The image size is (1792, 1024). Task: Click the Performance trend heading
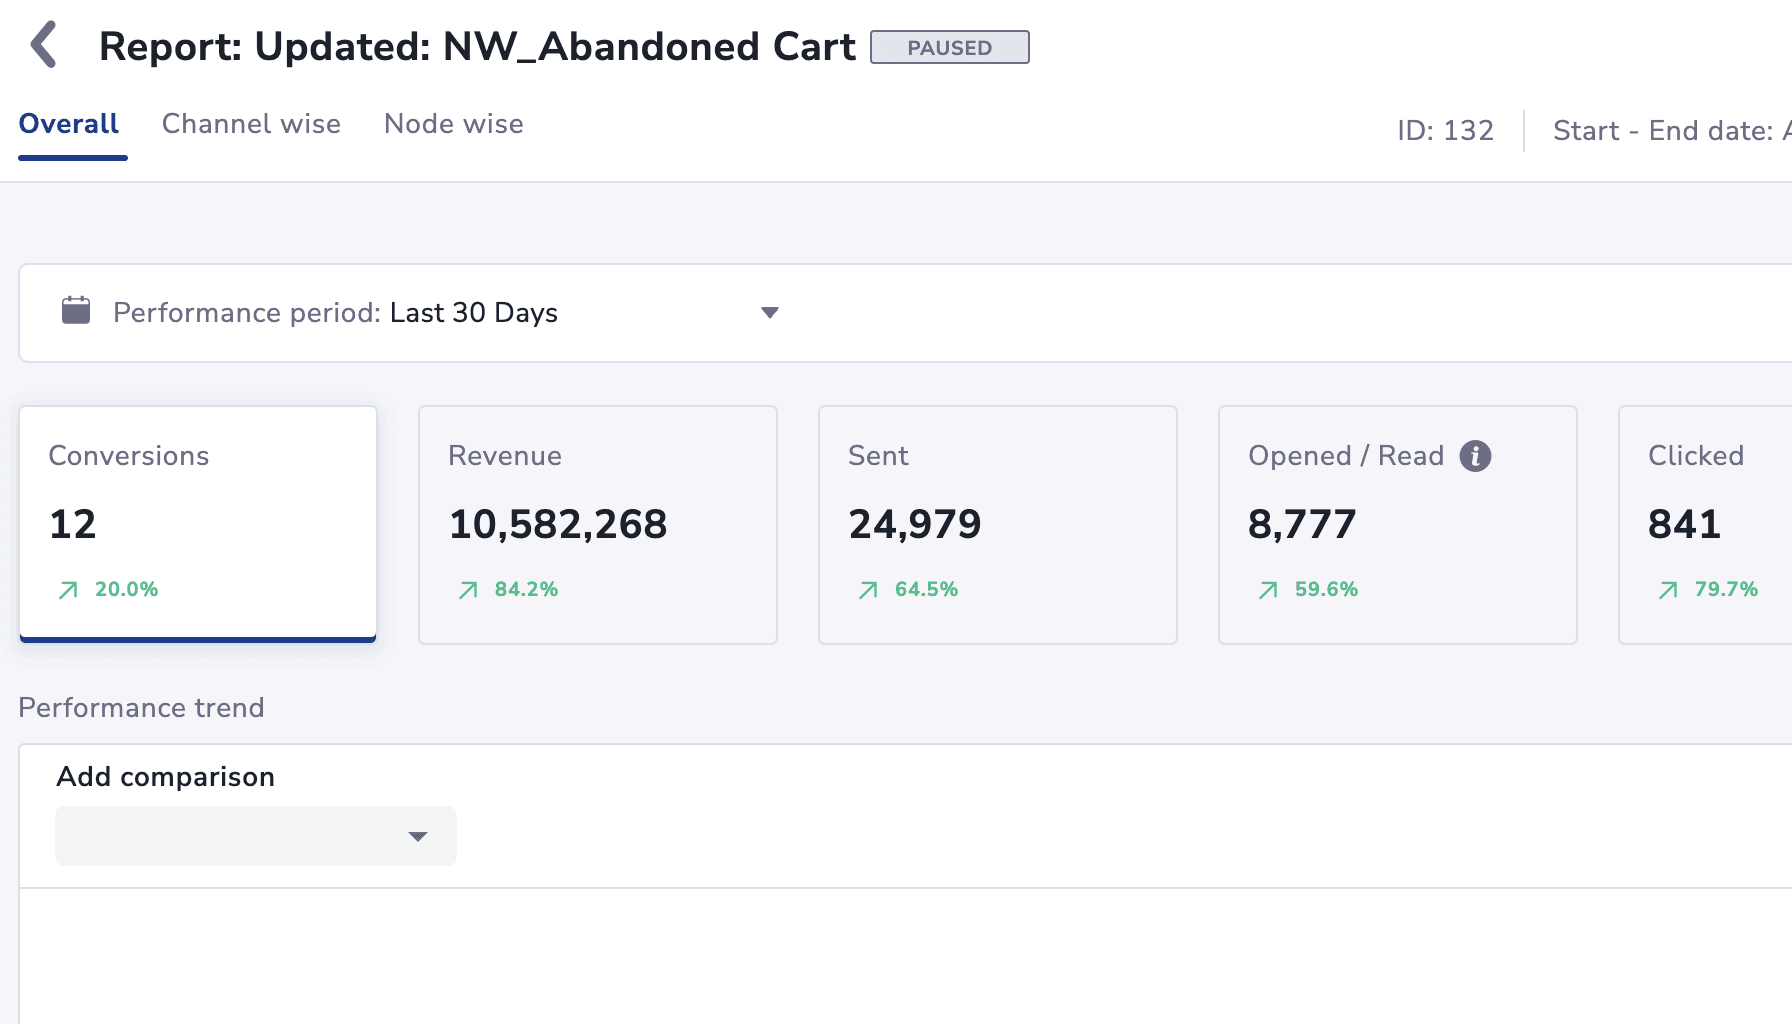click(x=141, y=708)
